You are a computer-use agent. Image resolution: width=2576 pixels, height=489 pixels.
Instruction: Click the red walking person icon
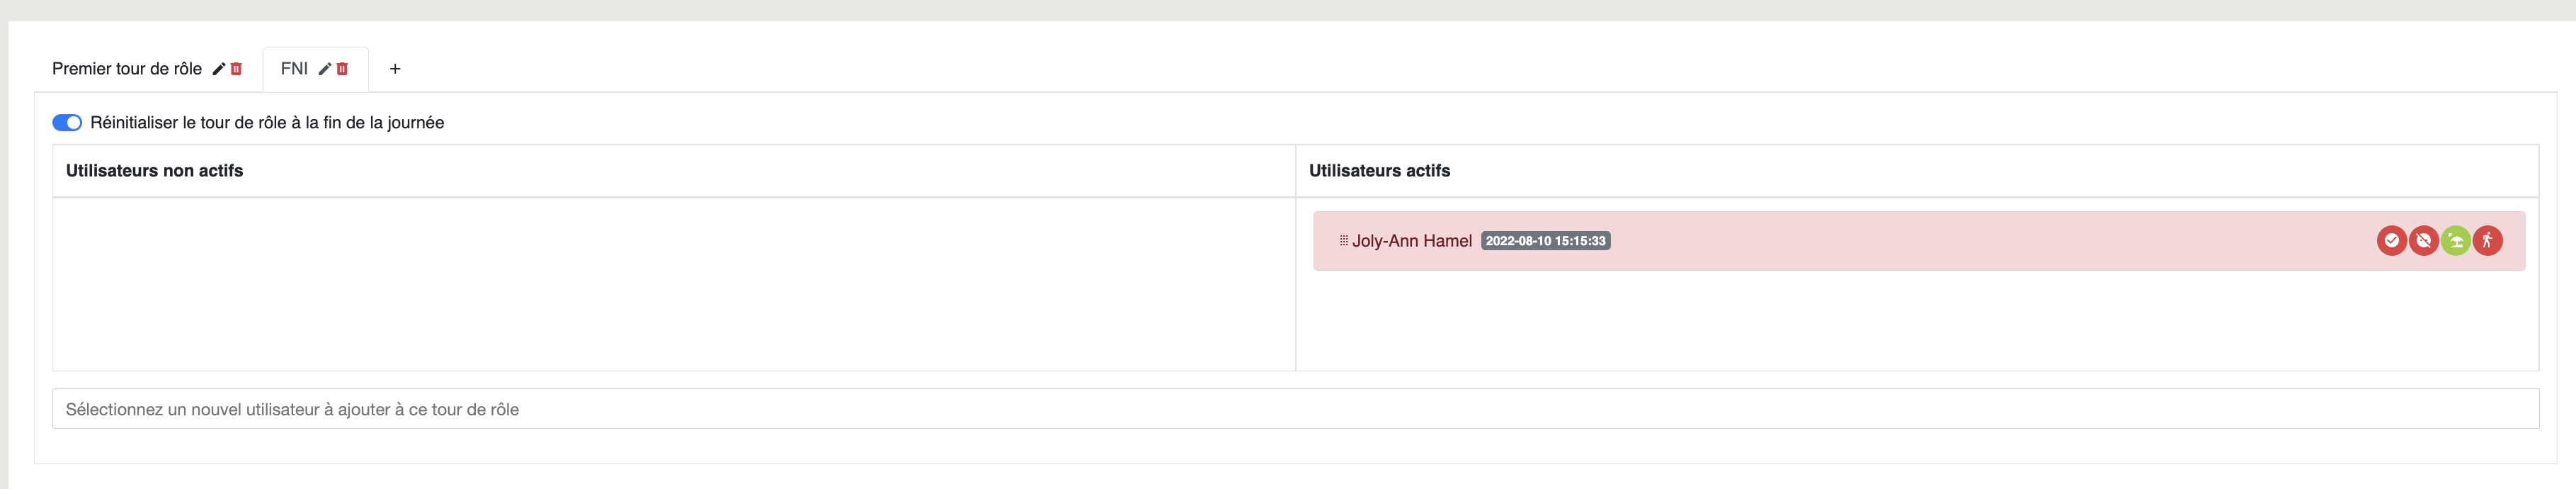point(2487,240)
